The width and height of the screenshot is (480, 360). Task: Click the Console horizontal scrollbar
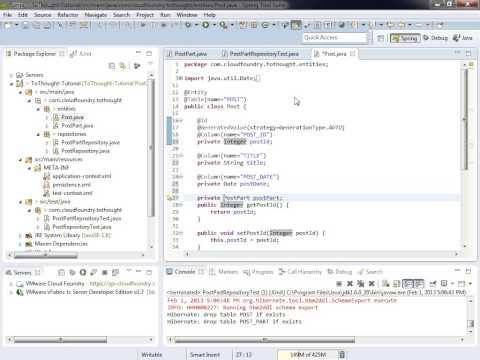point(265,340)
